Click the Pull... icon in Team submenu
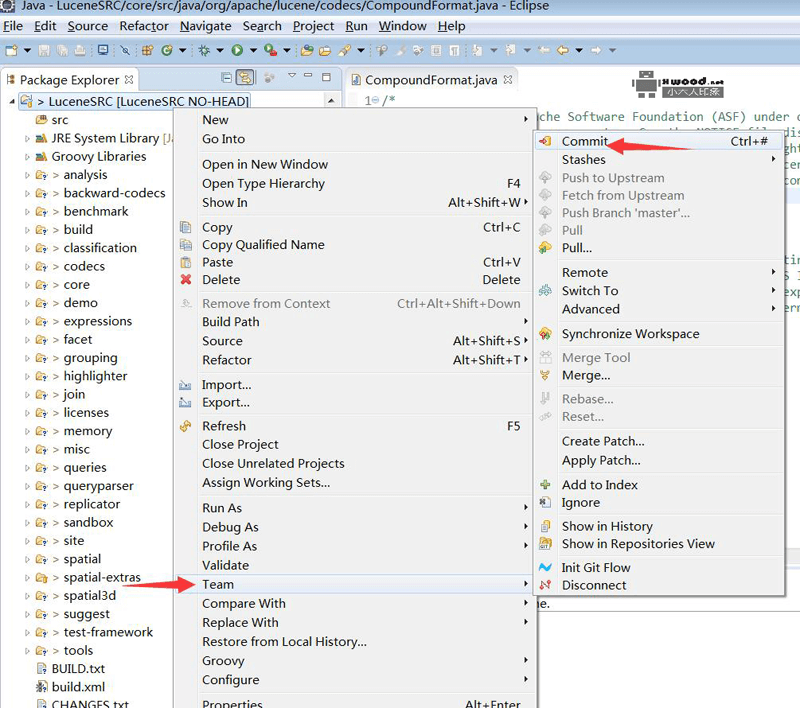The width and height of the screenshot is (800, 708). coord(545,248)
